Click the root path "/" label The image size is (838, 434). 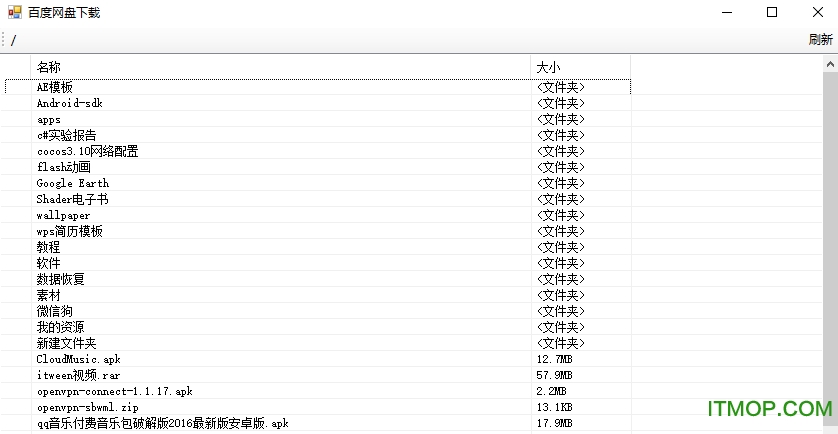(13, 40)
